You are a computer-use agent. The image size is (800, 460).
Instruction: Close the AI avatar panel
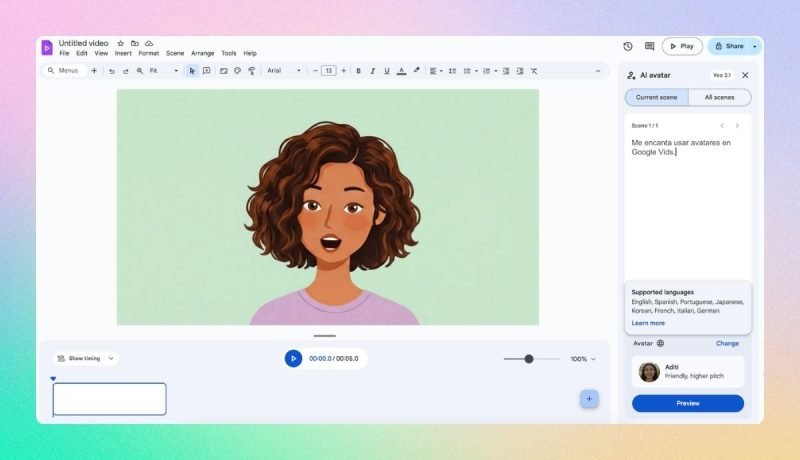745,75
